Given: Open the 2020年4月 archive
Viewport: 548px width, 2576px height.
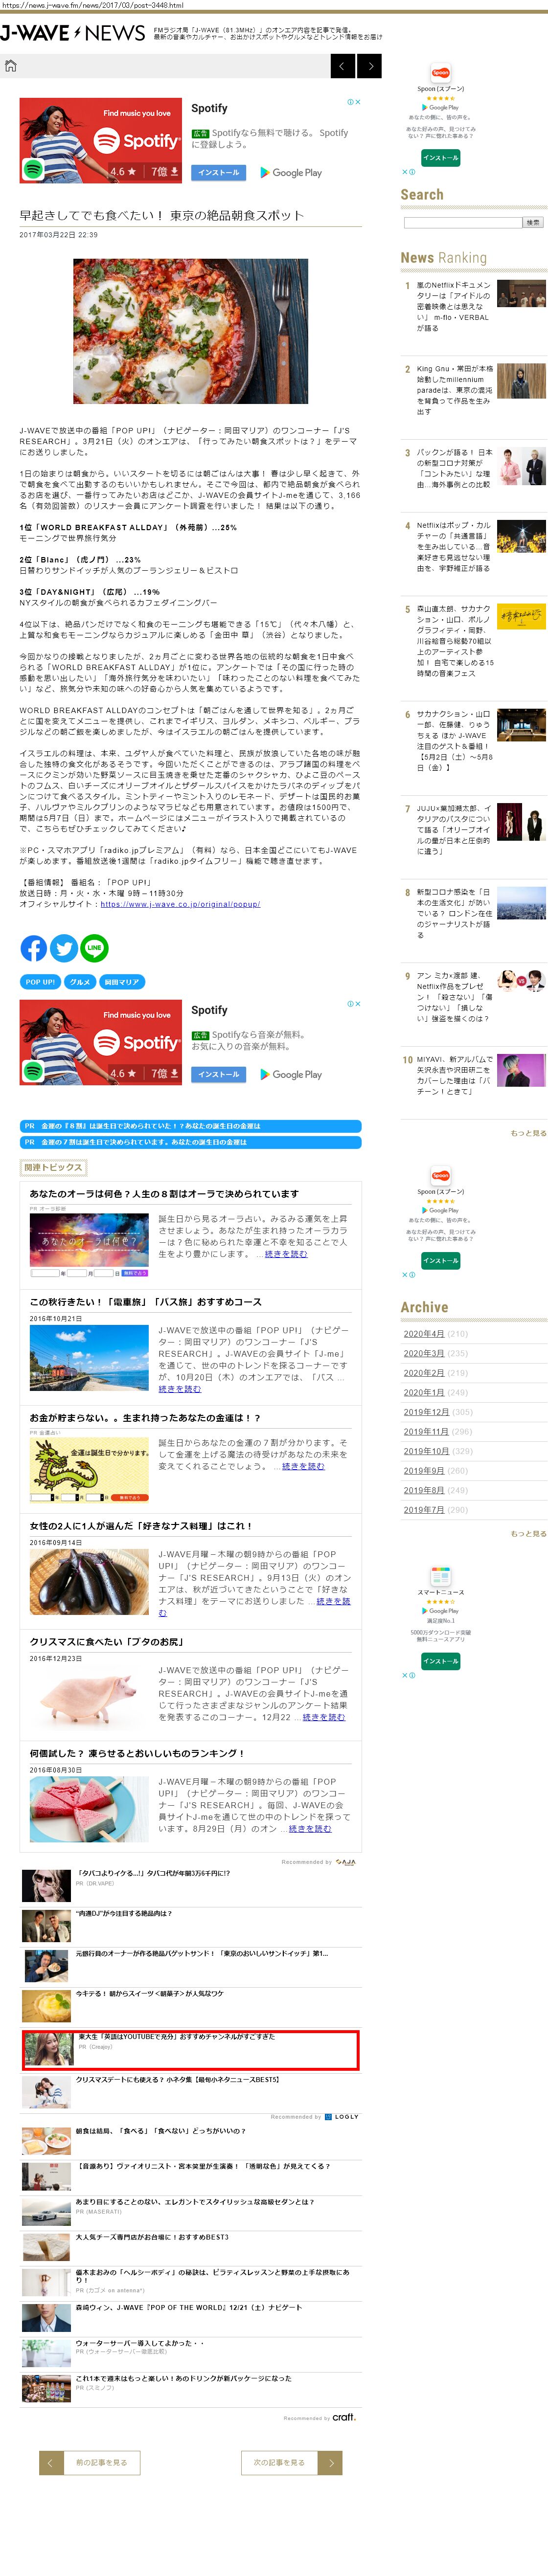Looking at the screenshot, I should (423, 1333).
